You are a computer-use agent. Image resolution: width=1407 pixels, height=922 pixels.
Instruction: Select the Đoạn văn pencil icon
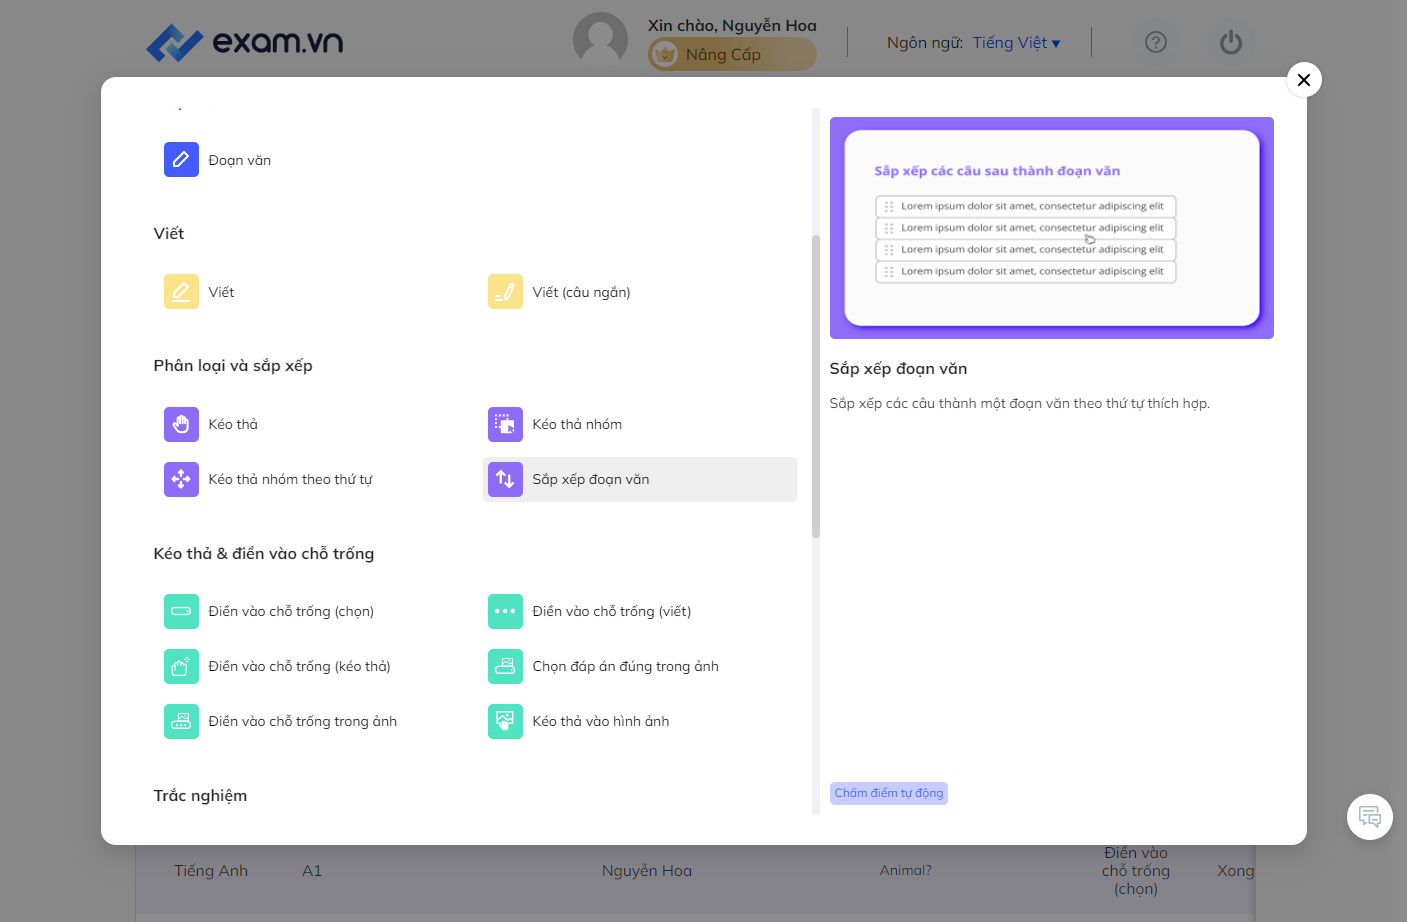click(181, 160)
